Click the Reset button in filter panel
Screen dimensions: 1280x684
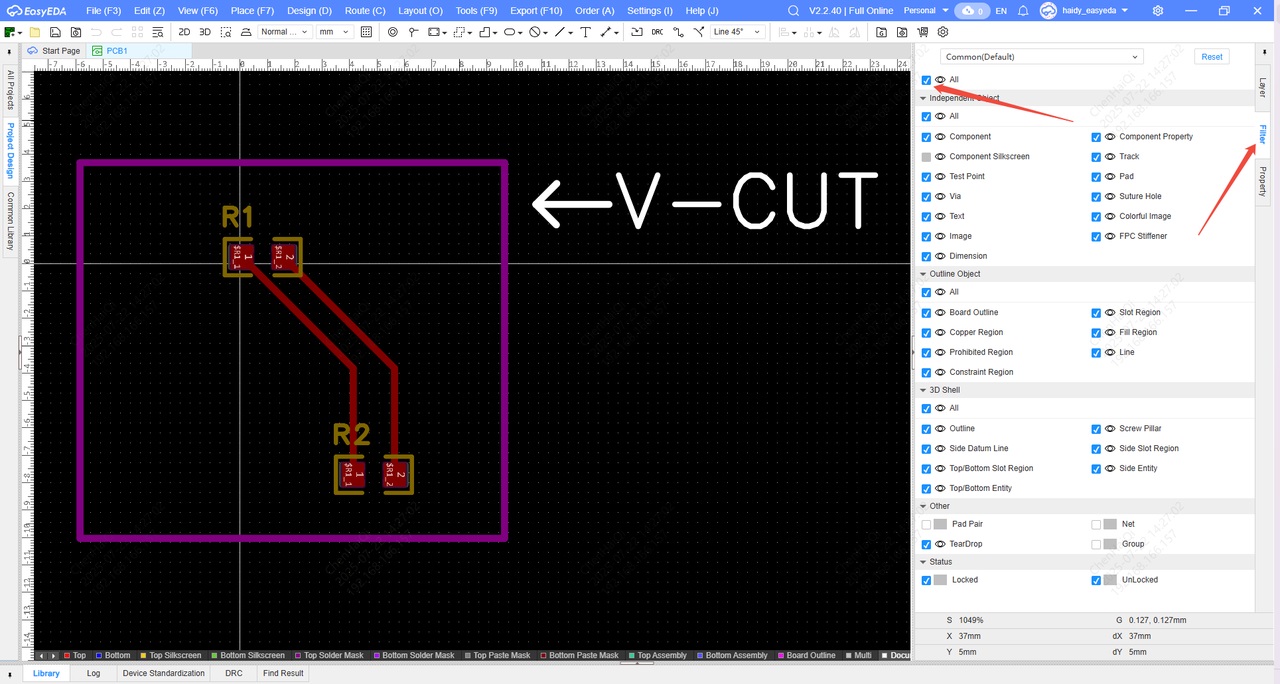pos(1211,57)
